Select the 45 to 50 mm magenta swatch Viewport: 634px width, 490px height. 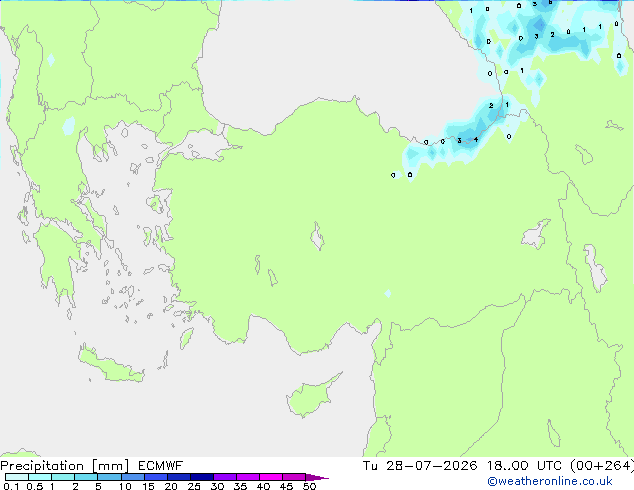tap(294, 477)
